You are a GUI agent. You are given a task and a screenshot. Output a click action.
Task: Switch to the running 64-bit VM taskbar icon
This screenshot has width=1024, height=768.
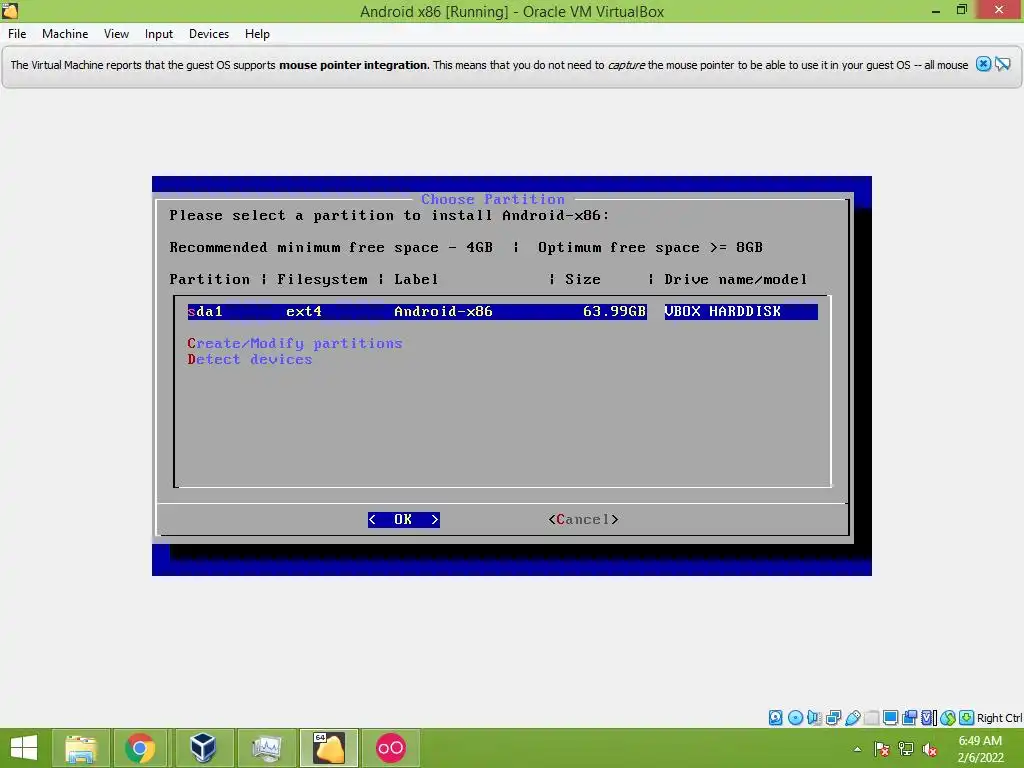(x=328, y=748)
